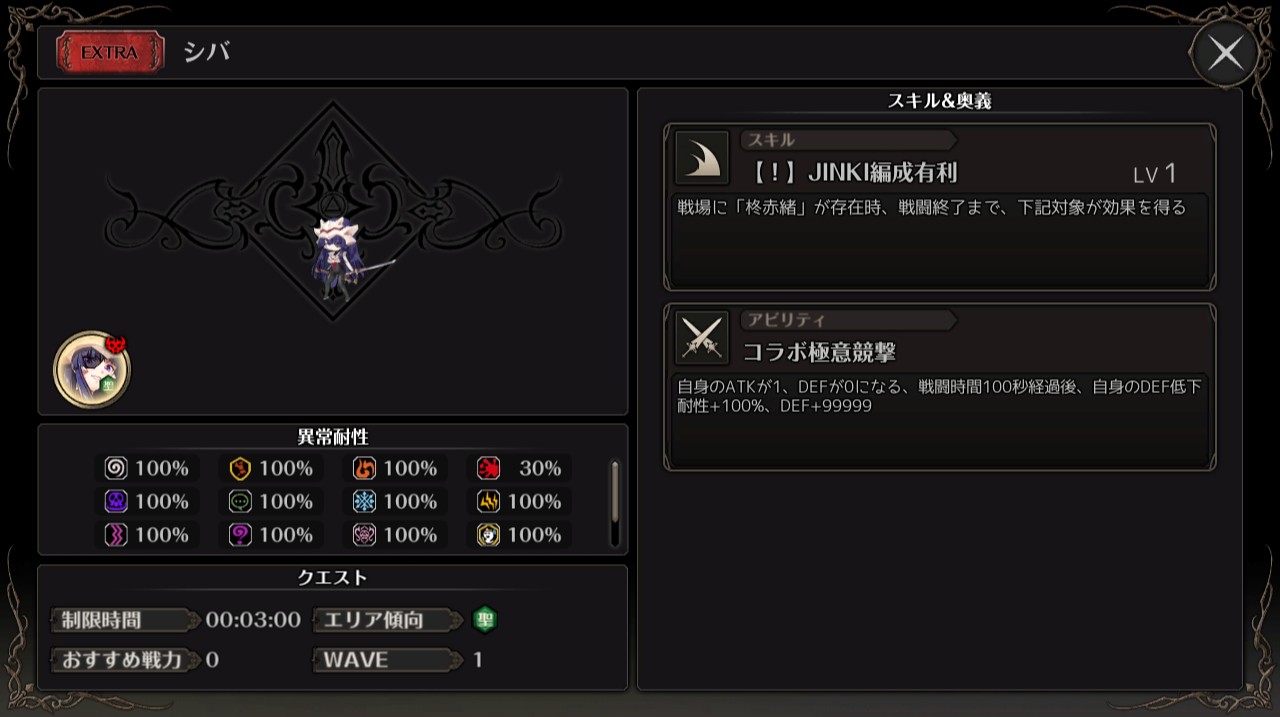Open the JINKI編成有利 skill panel
1280x717 pixels.
click(x=940, y=207)
